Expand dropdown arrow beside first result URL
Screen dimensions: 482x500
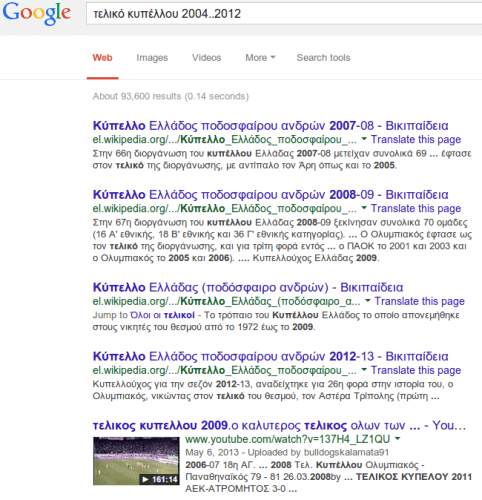click(364, 139)
